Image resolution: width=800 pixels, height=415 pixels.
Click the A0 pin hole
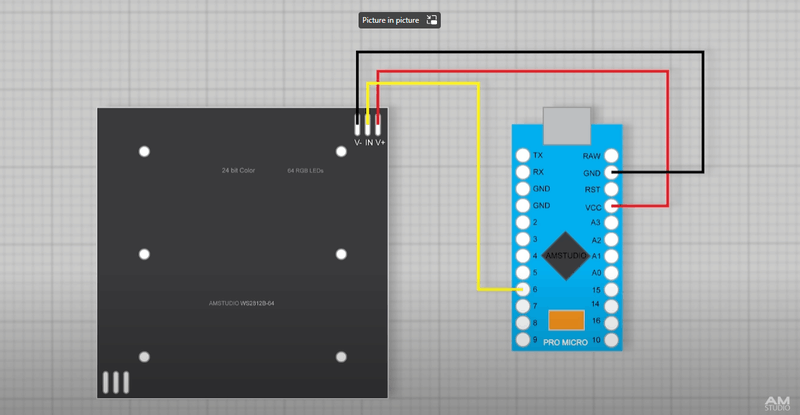611,273
